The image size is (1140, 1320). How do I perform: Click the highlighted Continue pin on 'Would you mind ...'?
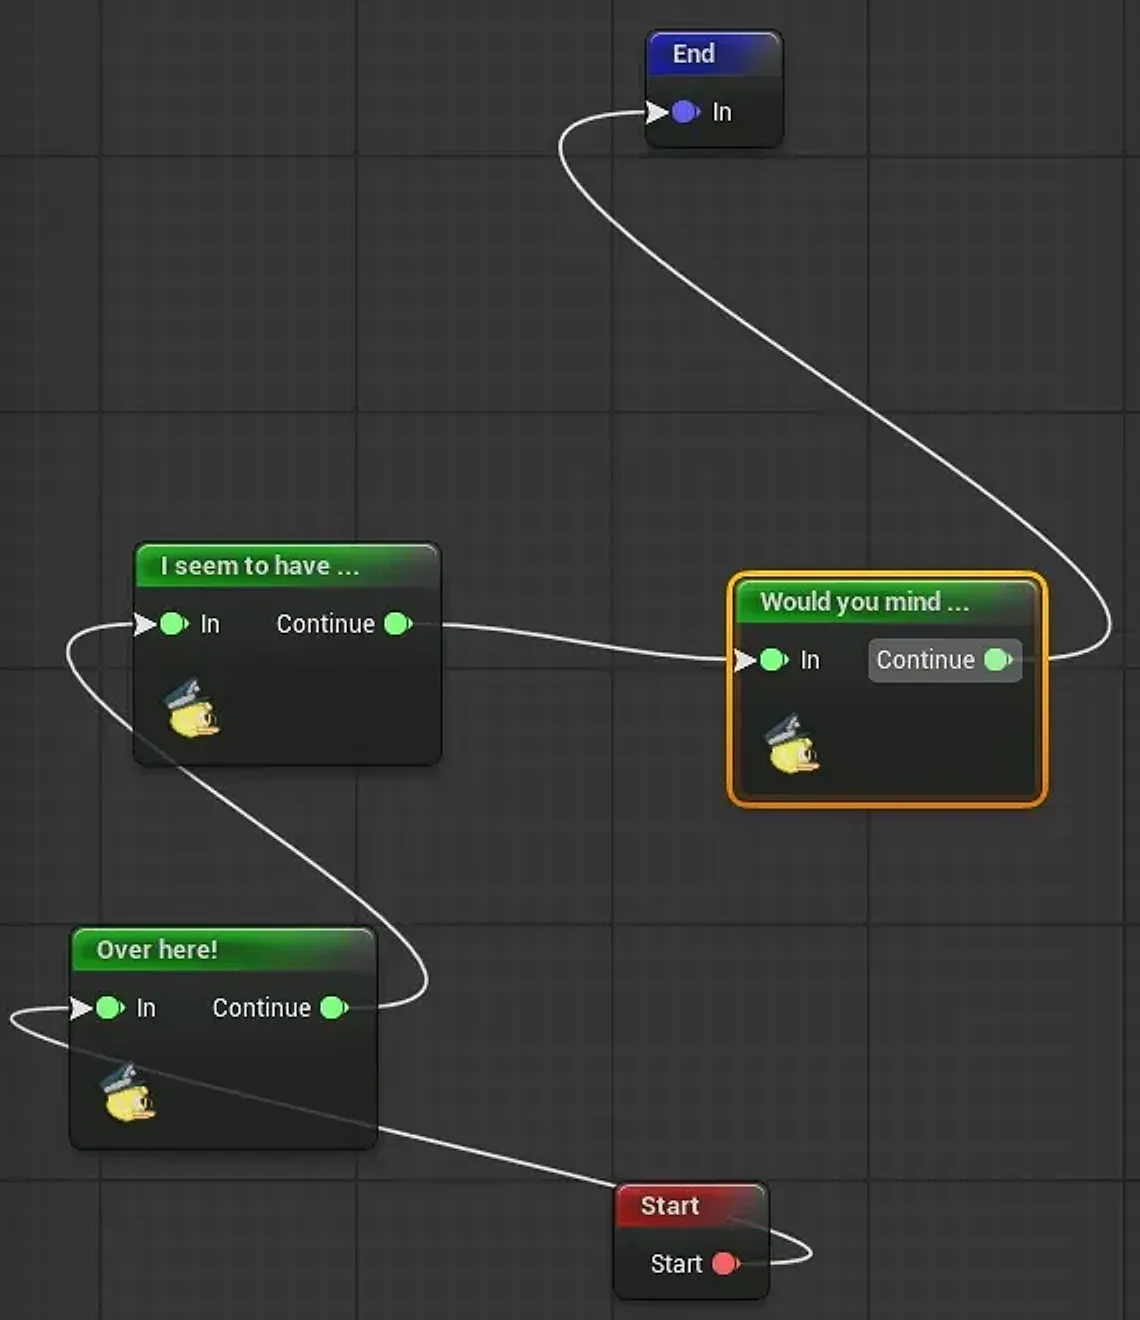click(998, 660)
